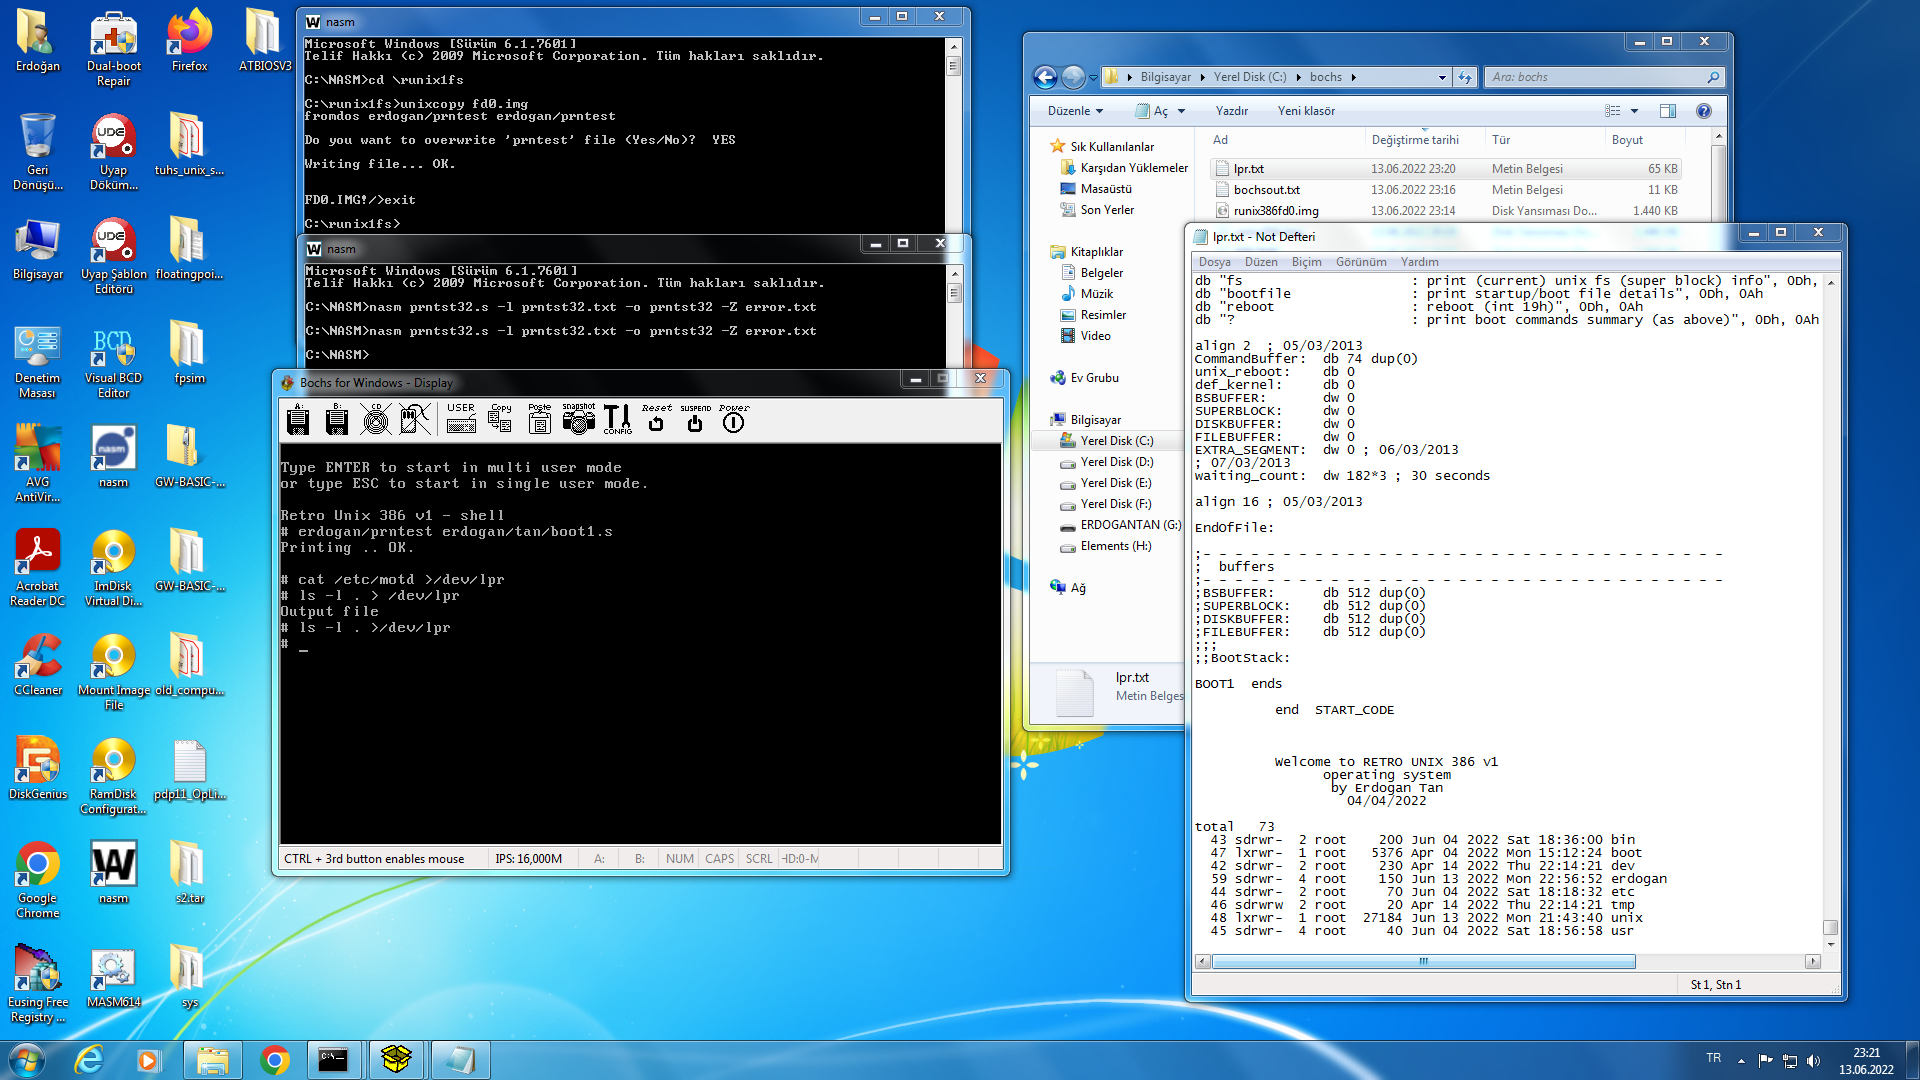Toggle the preview pane in Explorer

[1668, 111]
